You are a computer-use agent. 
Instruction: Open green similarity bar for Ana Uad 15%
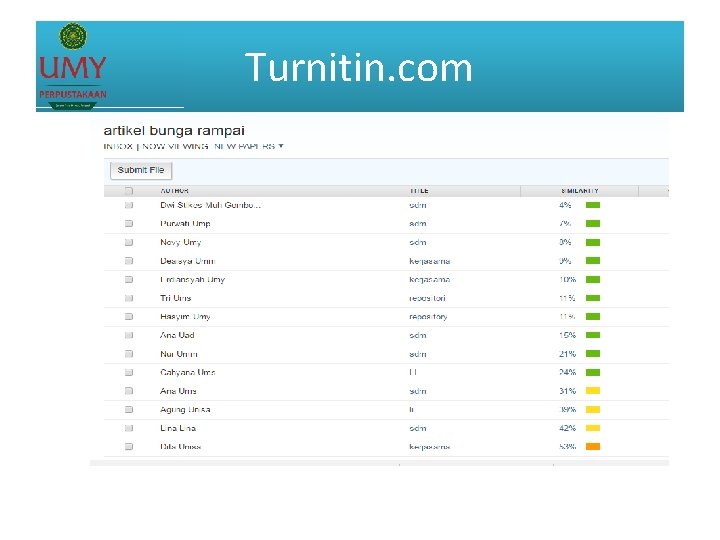pyautogui.click(x=593, y=335)
